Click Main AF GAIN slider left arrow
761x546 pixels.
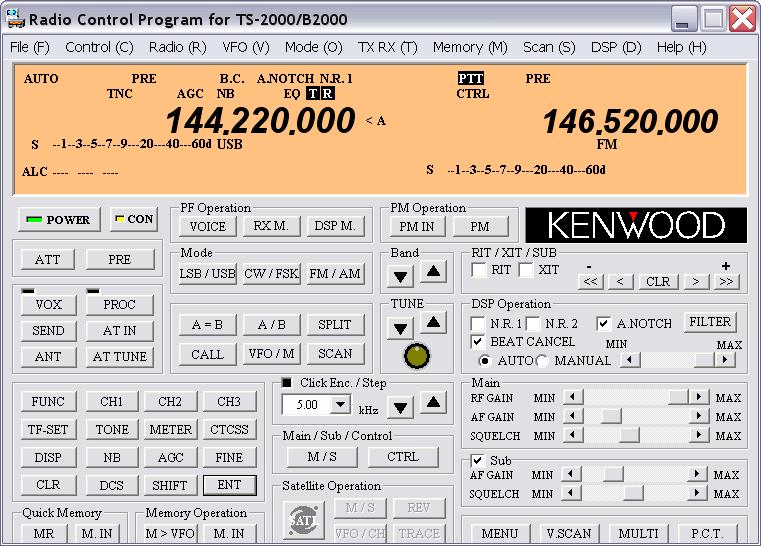[573, 416]
